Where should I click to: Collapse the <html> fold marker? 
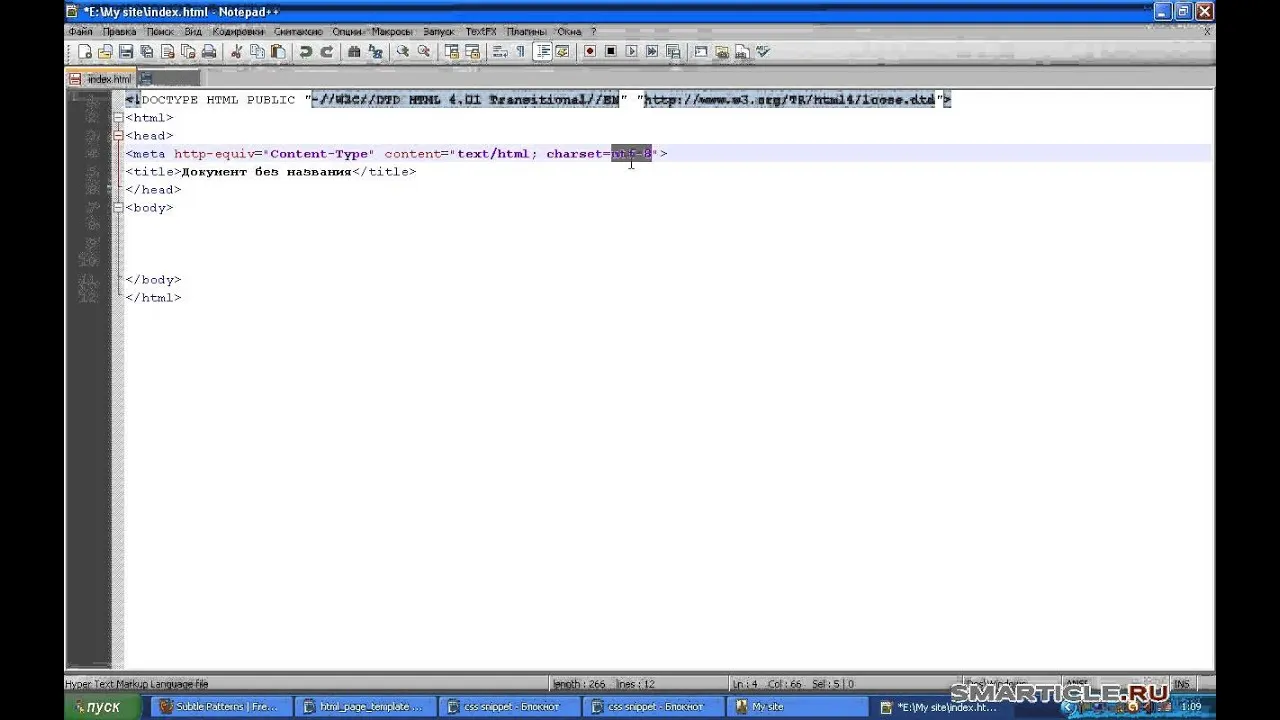point(118,118)
